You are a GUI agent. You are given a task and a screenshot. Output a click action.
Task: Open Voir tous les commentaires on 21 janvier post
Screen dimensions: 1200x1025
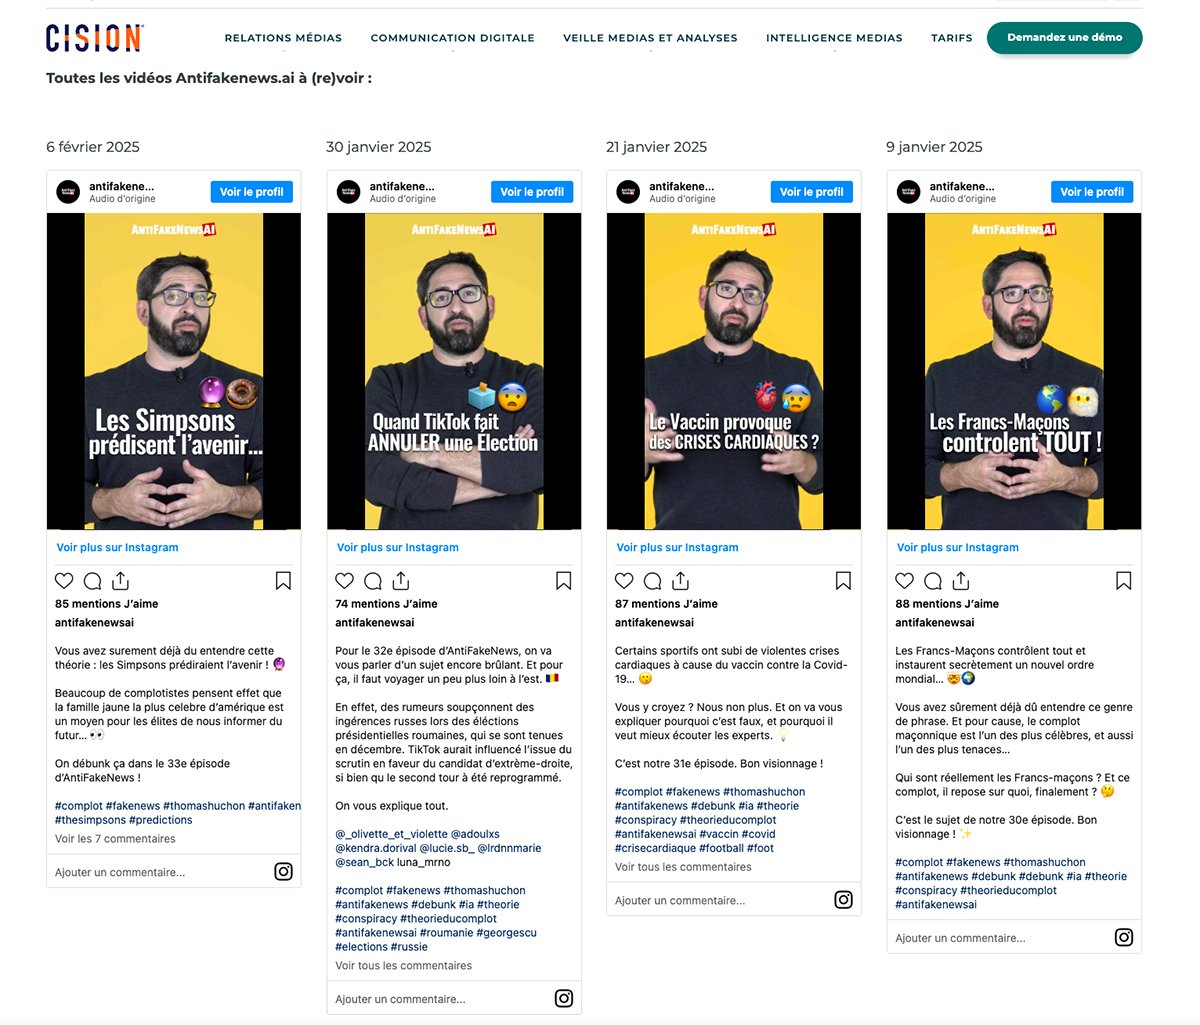pos(683,867)
